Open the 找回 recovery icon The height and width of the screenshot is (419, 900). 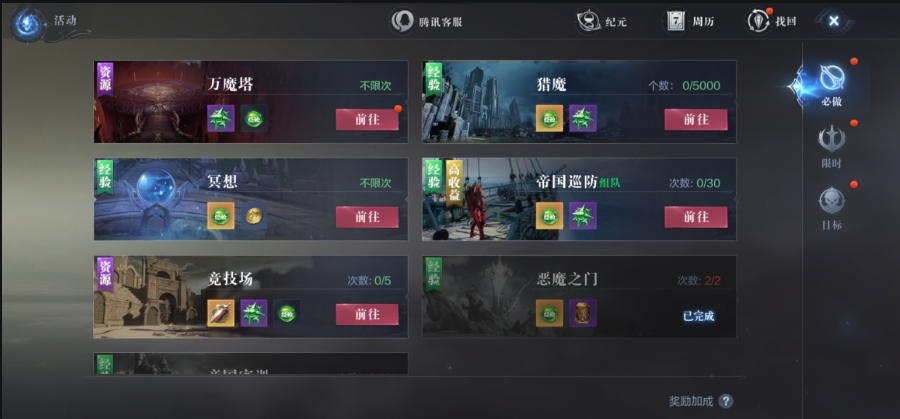[x=758, y=21]
